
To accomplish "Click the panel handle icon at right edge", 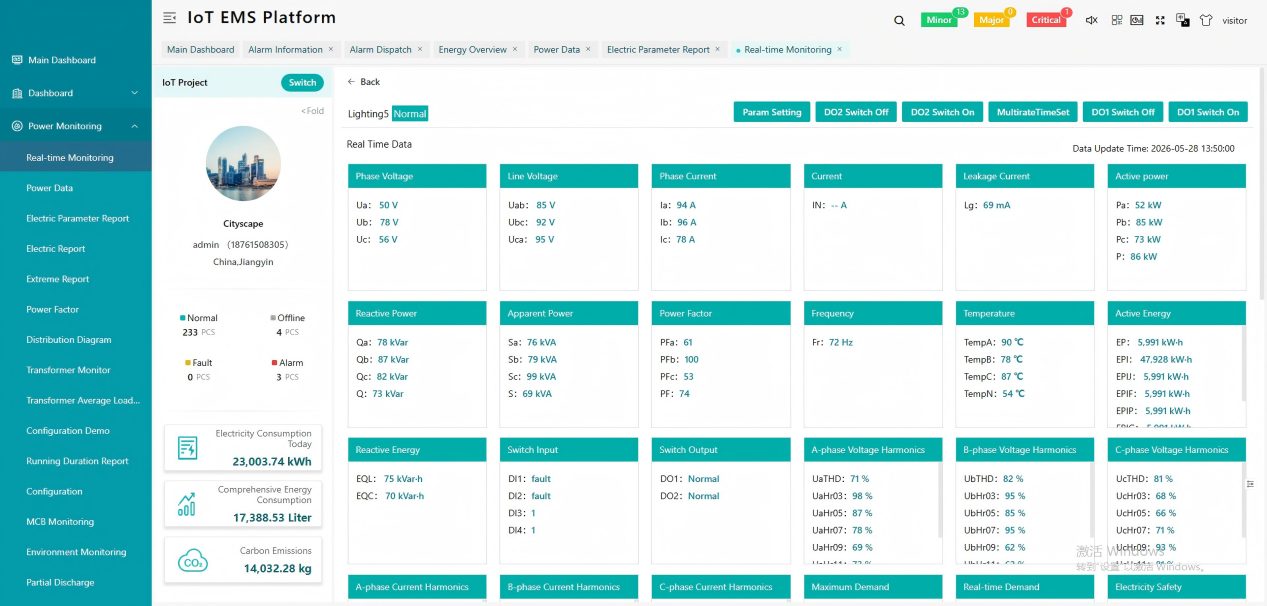I will (1250, 484).
